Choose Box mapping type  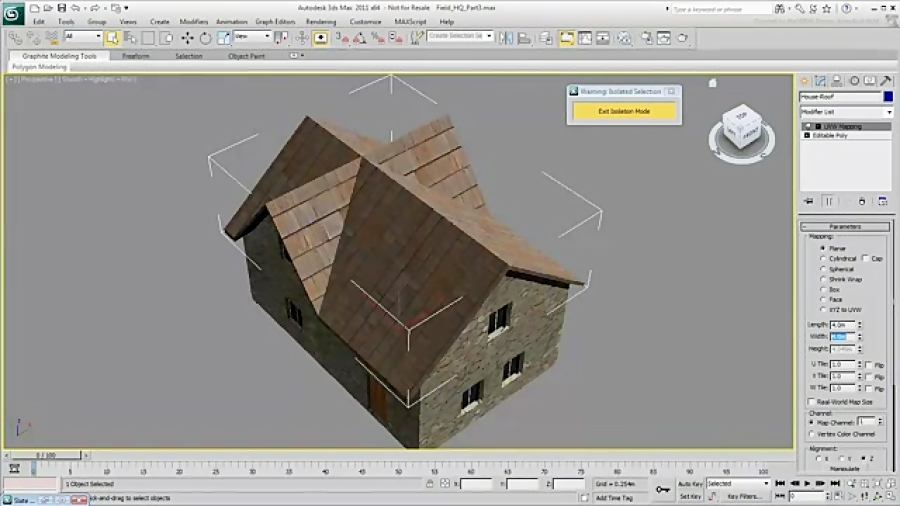click(823, 289)
